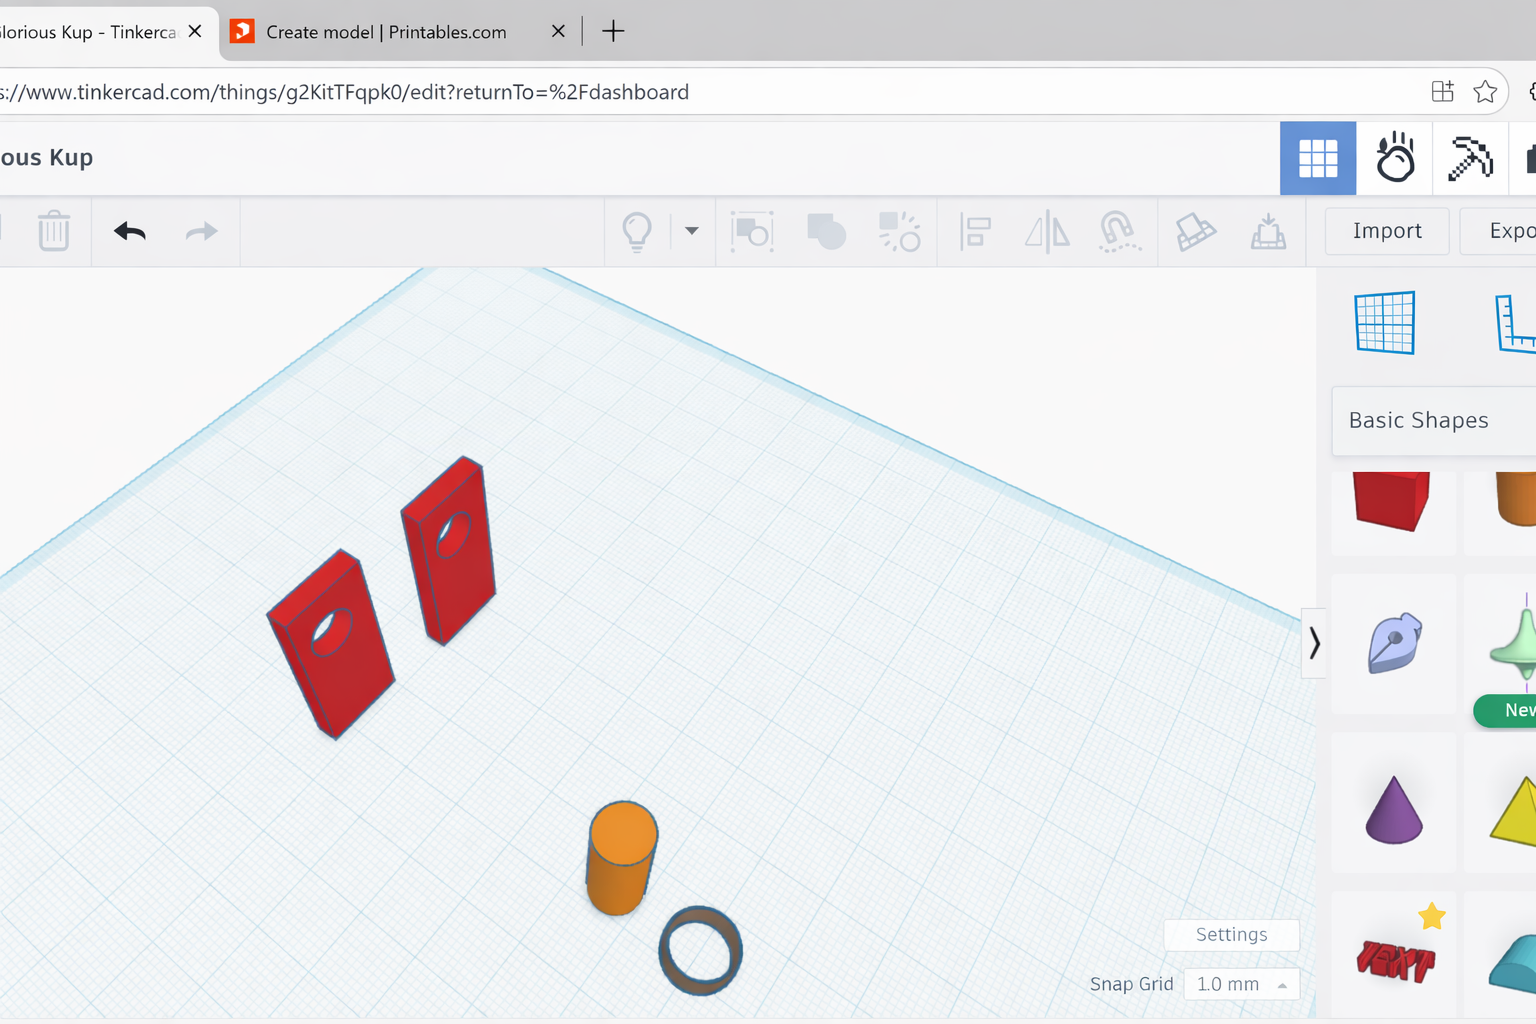Open a new browser tab
The image size is (1536, 1024).
click(x=613, y=31)
